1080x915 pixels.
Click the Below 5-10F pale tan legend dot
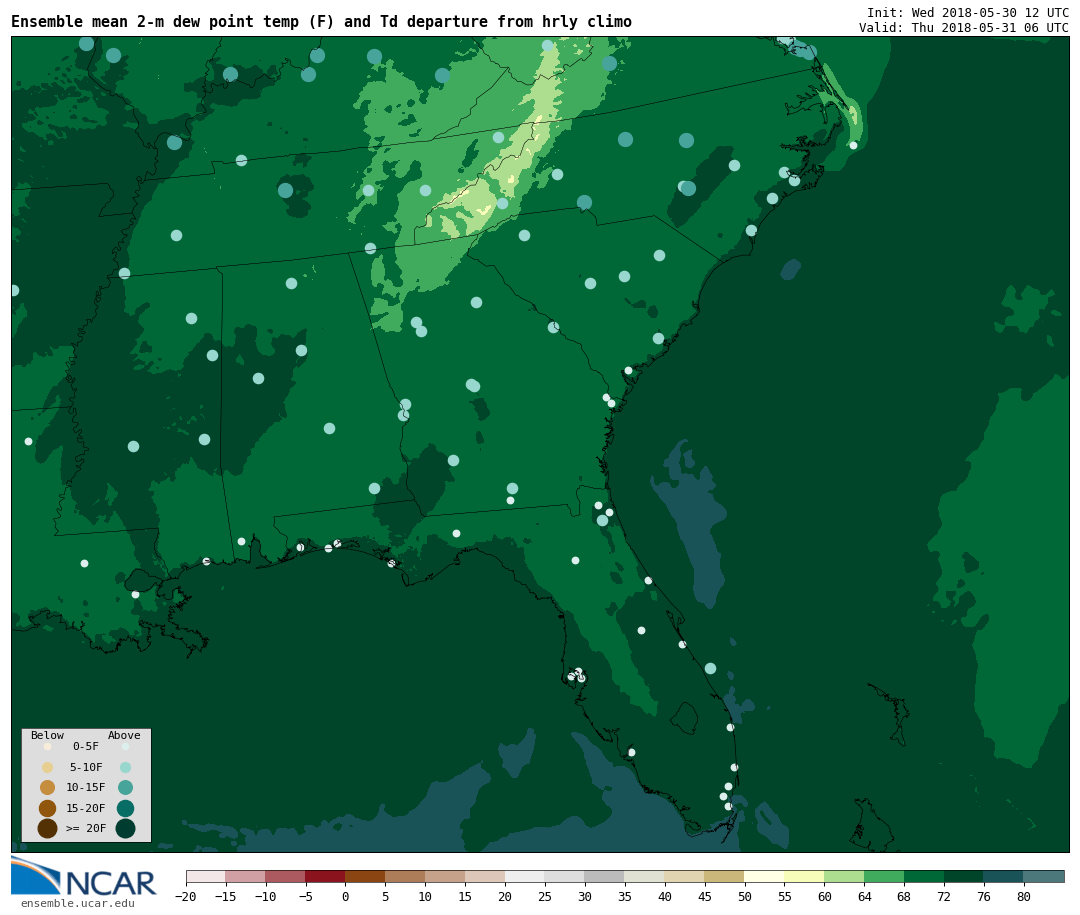coord(48,767)
